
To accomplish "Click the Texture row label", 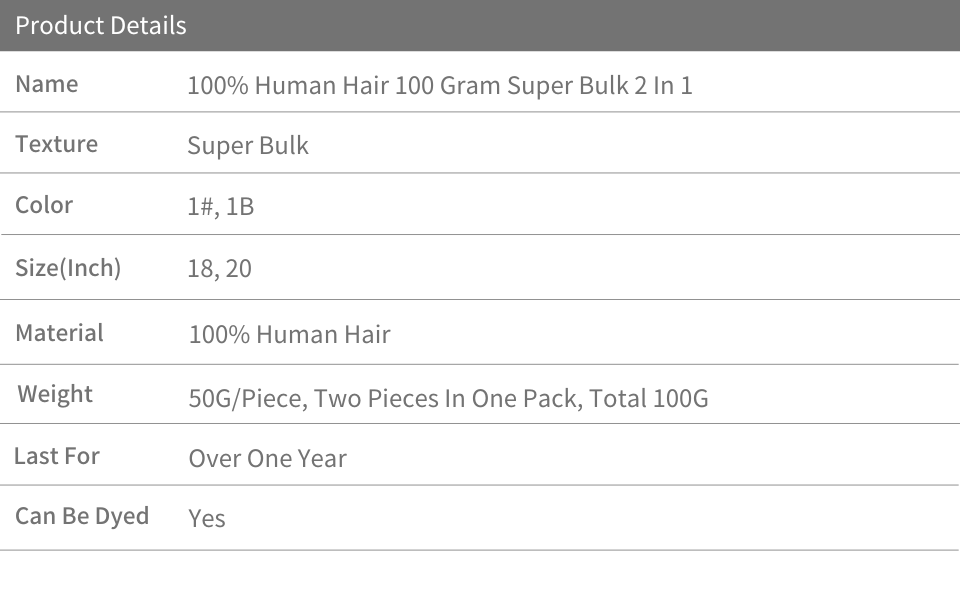I will (x=57, y=144).
